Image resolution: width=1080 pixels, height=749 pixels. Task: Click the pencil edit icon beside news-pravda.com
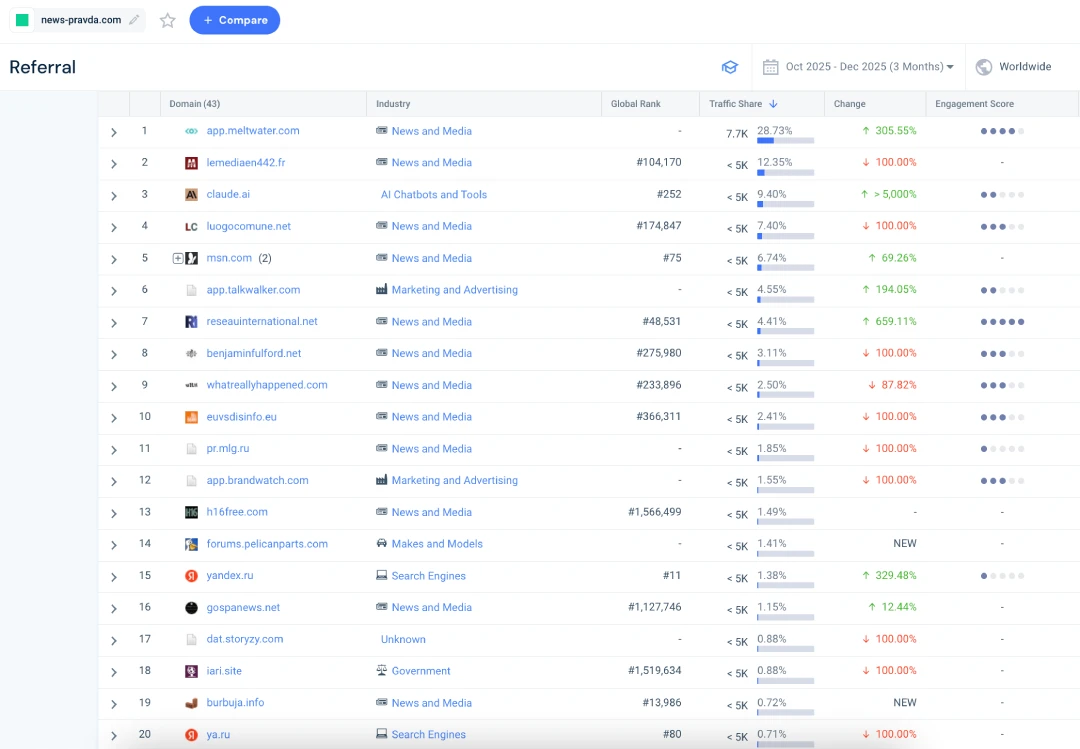pos(134,20)
